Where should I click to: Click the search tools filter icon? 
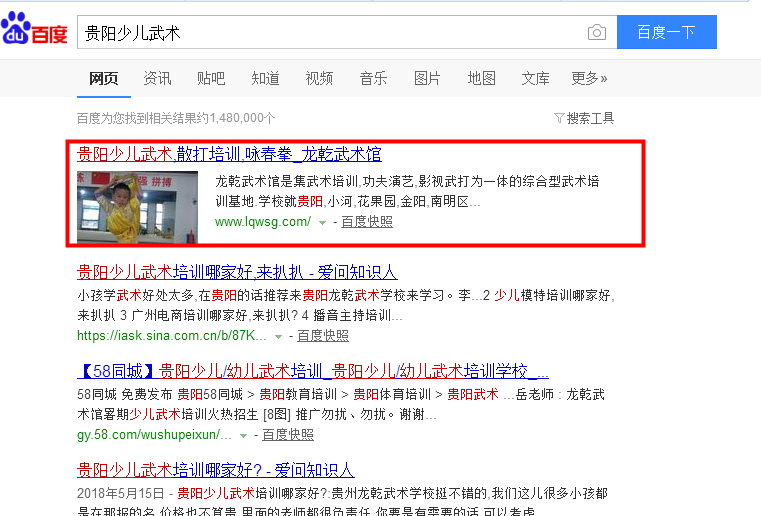(559, 118)
